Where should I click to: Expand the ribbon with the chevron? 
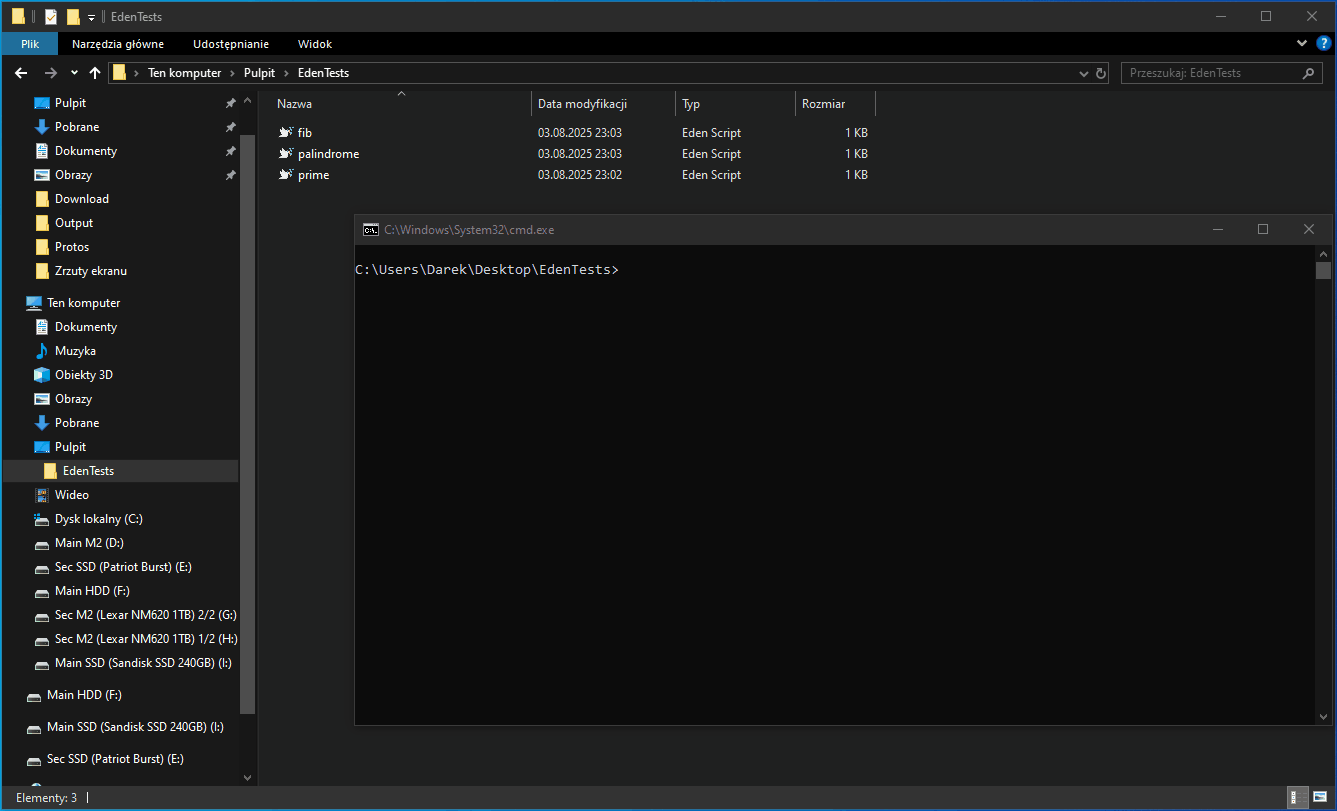1302,44
